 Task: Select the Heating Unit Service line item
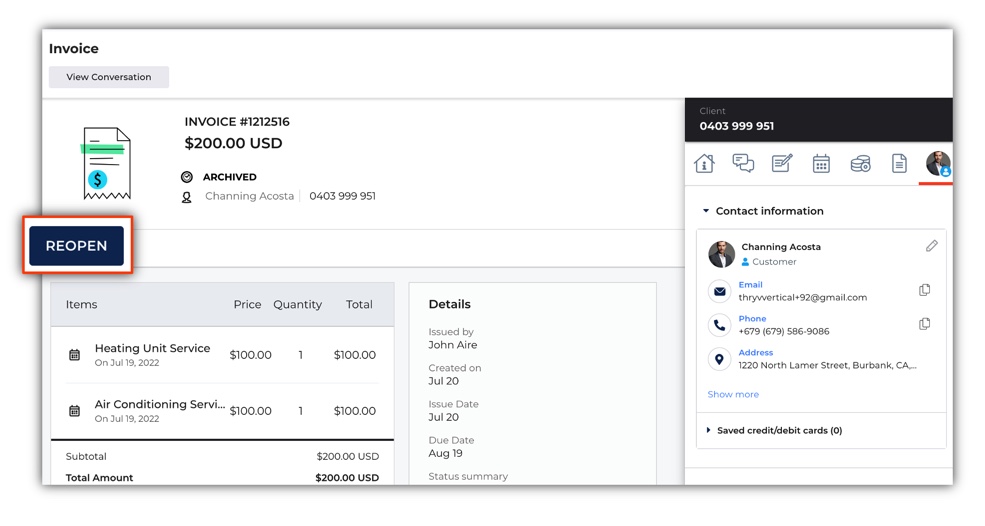222,355
